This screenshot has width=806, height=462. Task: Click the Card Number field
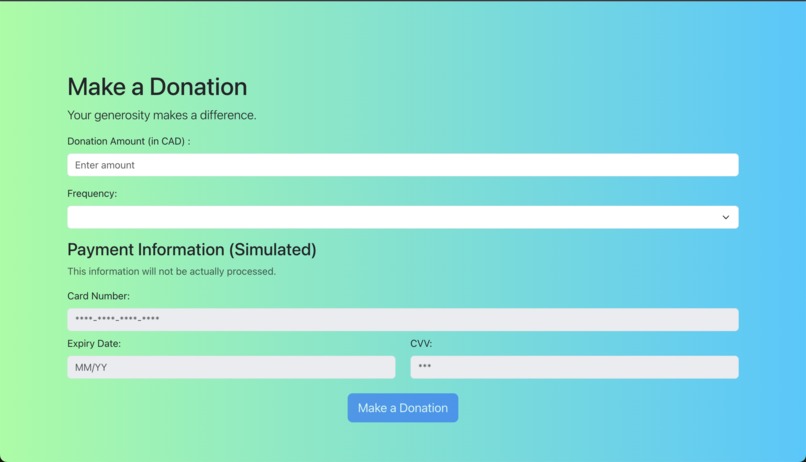click(x=402, y=320)
